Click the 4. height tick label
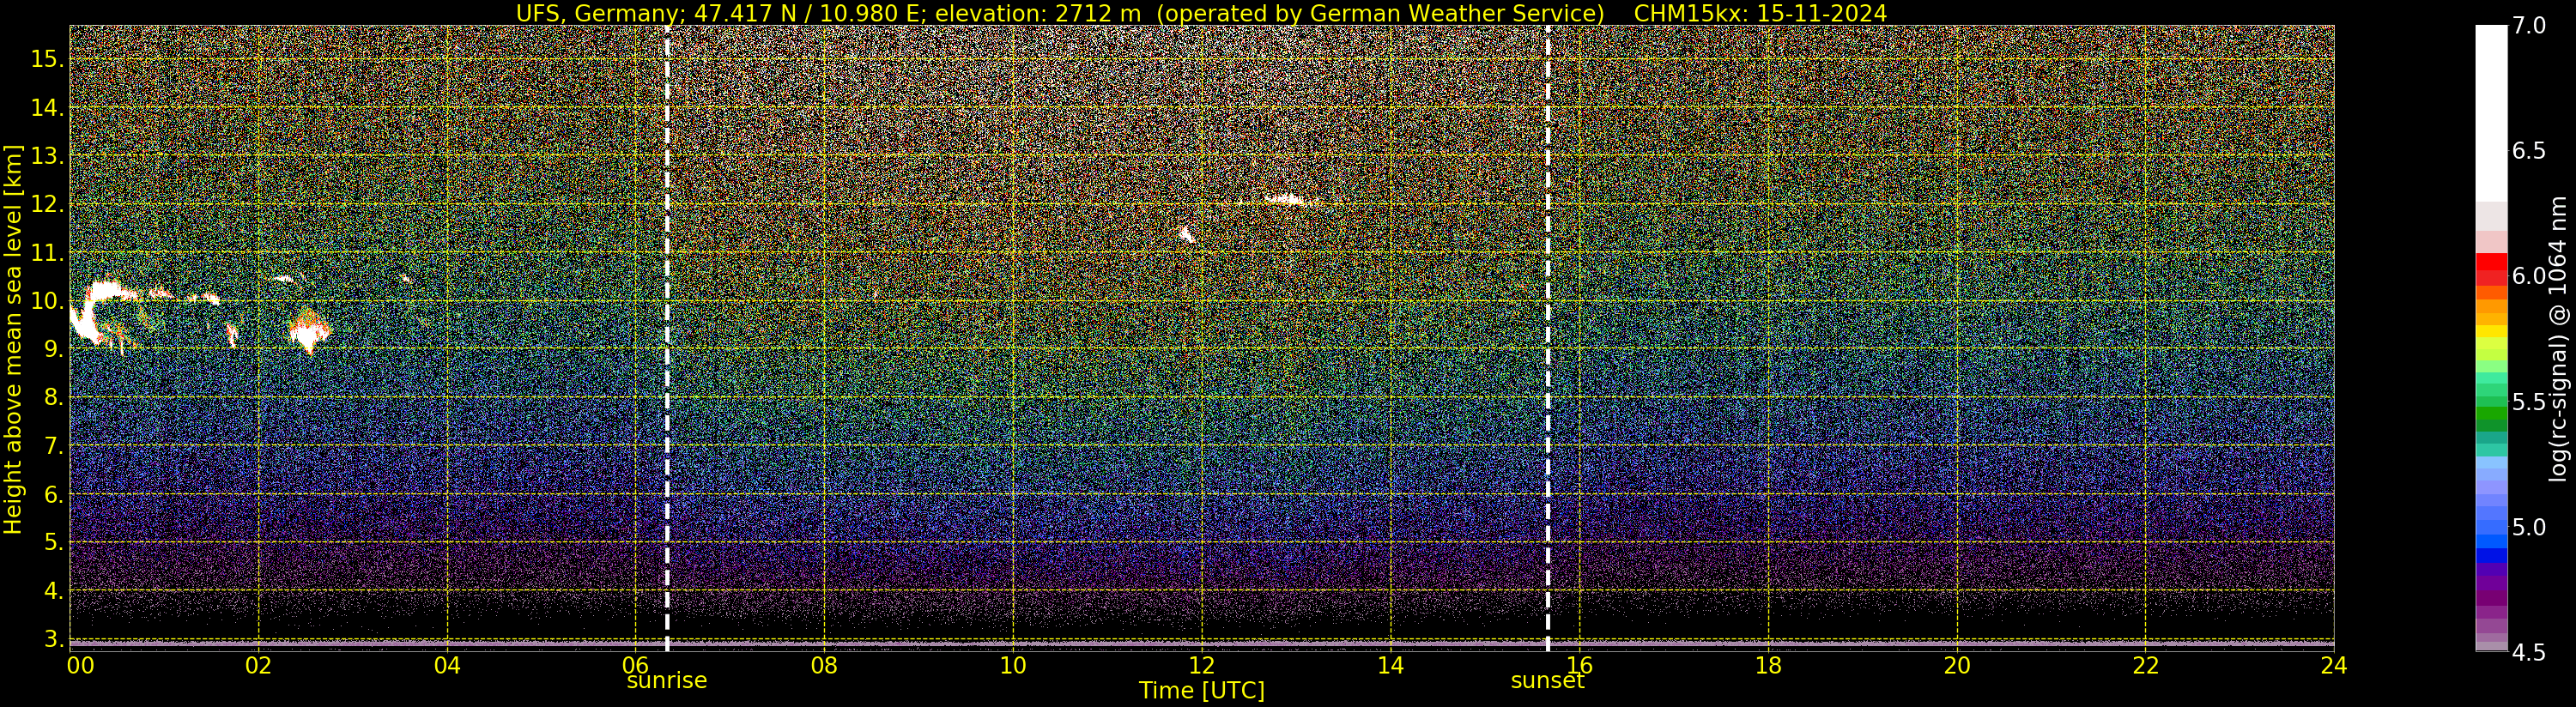Image resolution: width=2576 pixels, height=707 pixels. click(x=52, y=591)
